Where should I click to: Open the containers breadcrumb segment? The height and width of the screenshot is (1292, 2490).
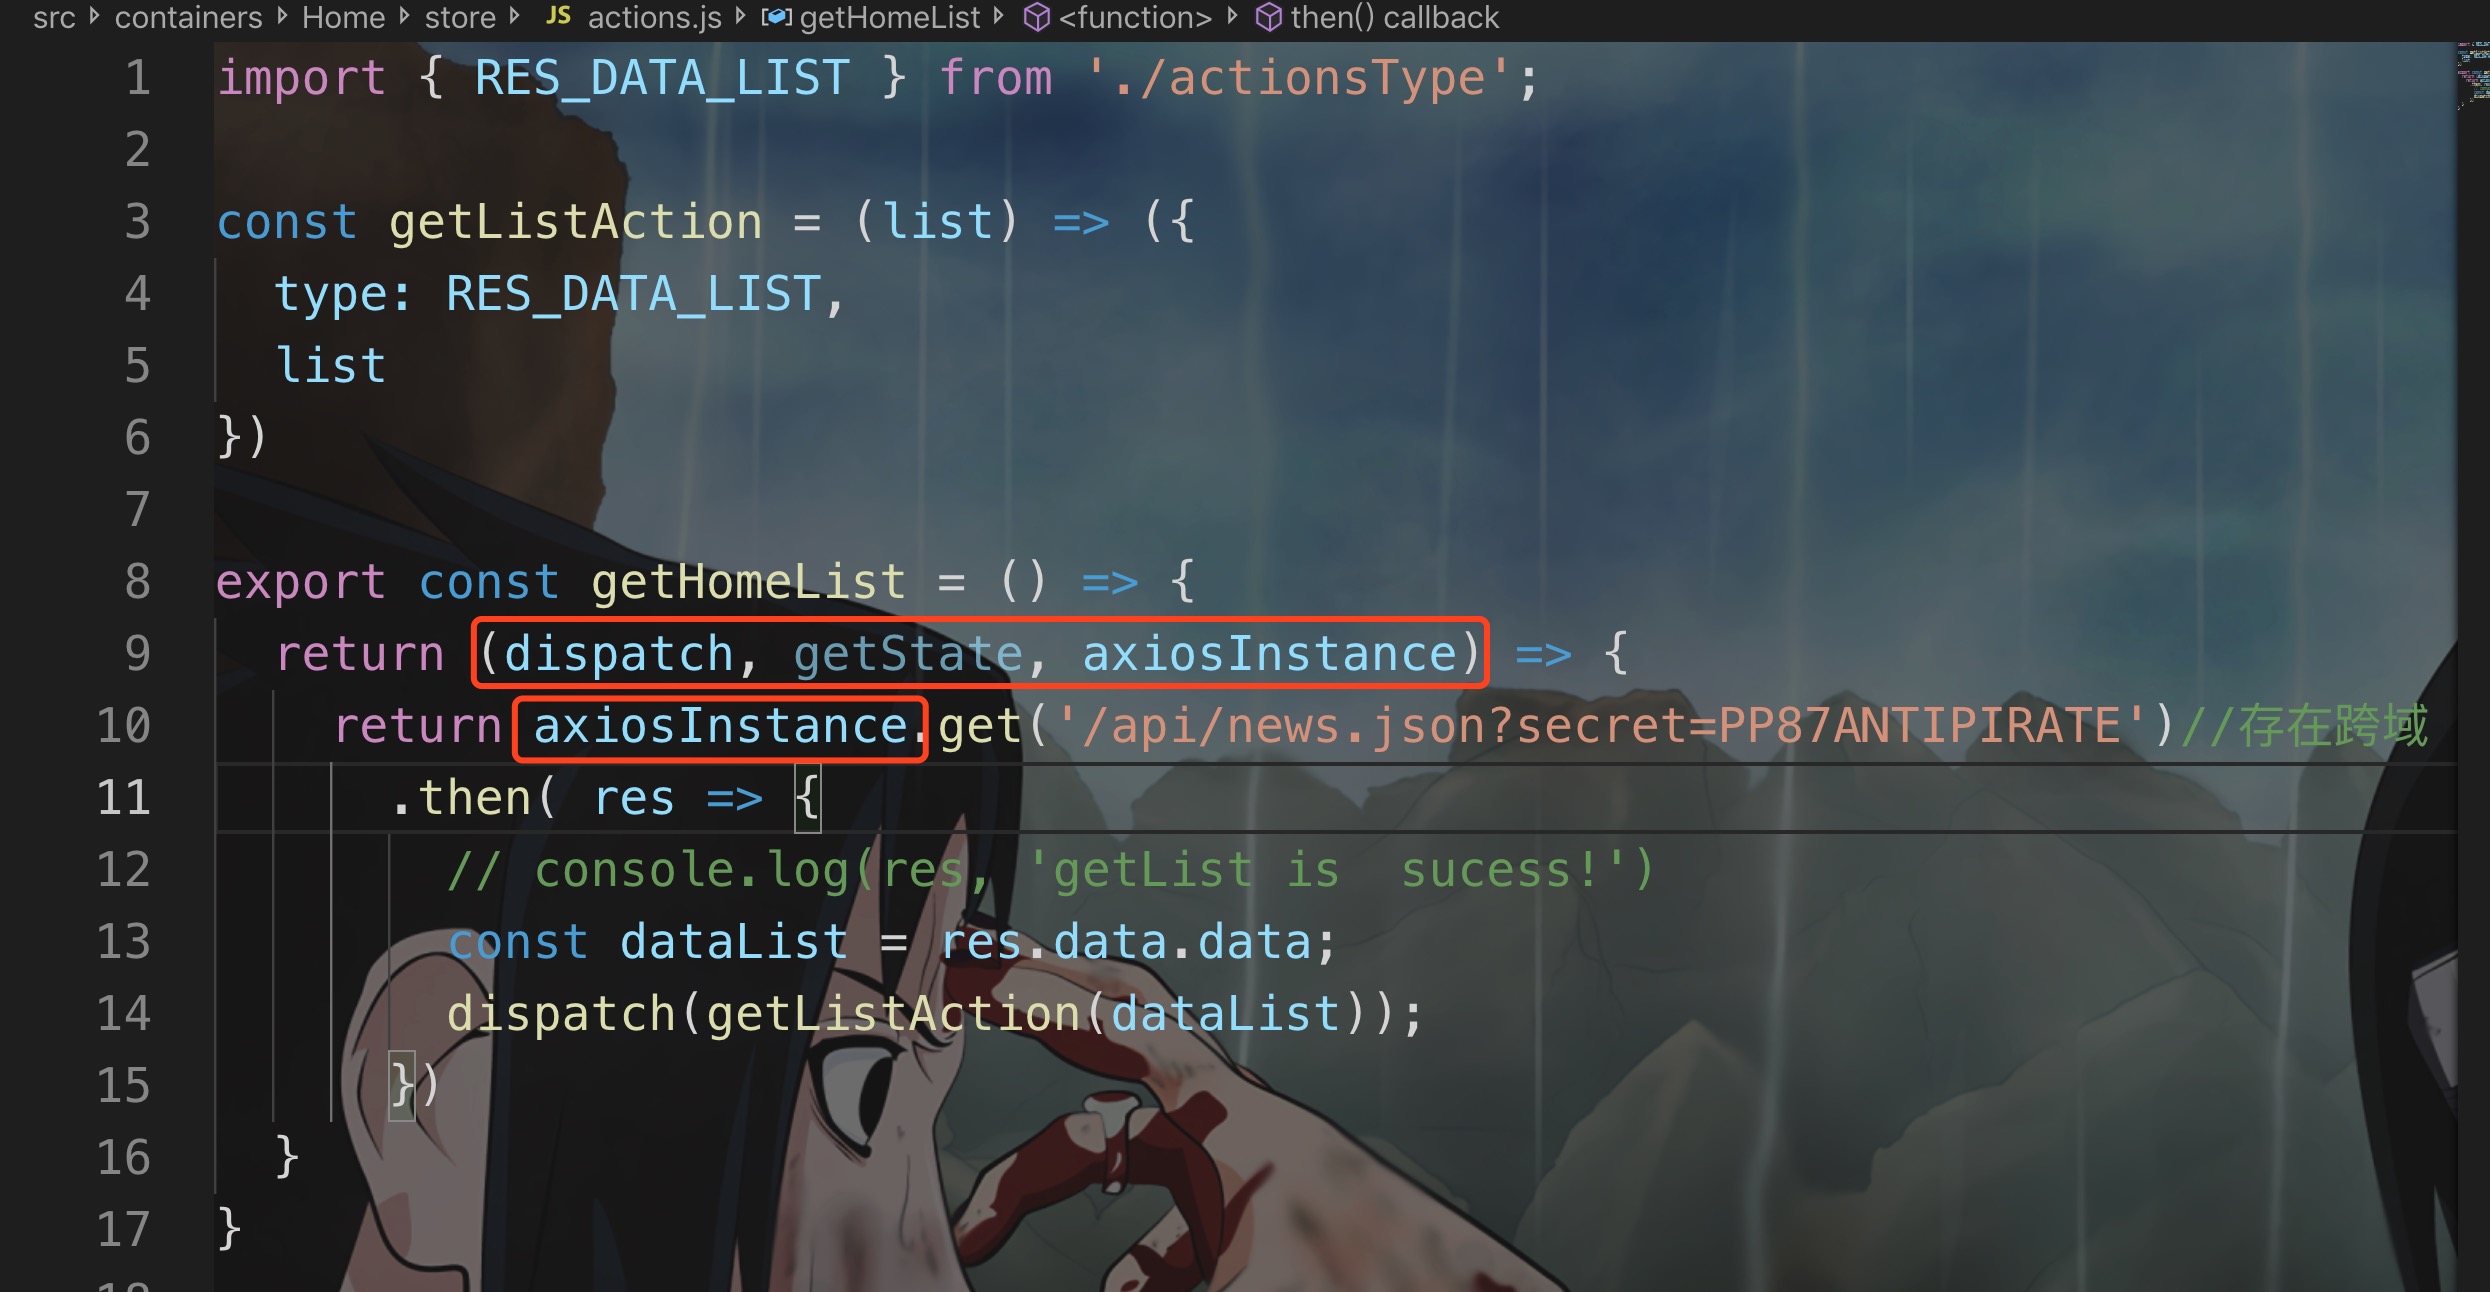188,17
